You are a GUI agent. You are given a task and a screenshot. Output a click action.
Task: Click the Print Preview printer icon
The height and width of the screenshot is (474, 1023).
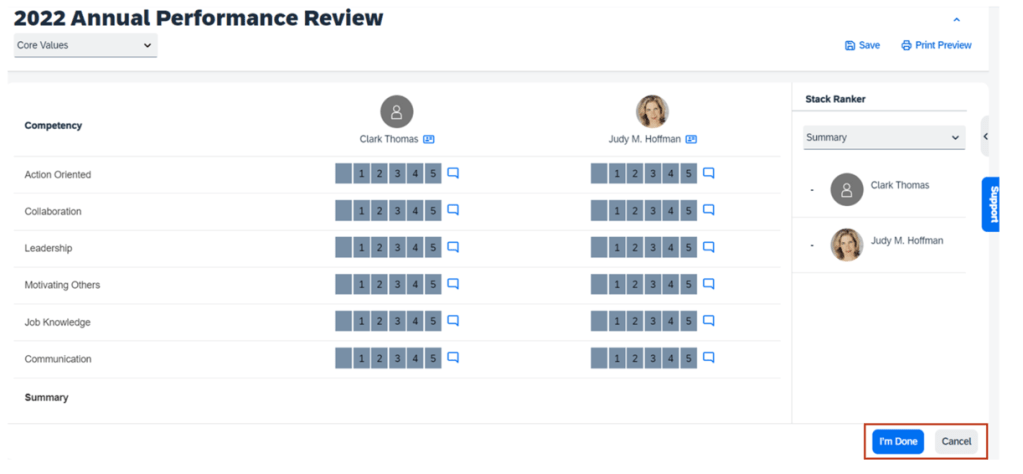tap(906, 45)
